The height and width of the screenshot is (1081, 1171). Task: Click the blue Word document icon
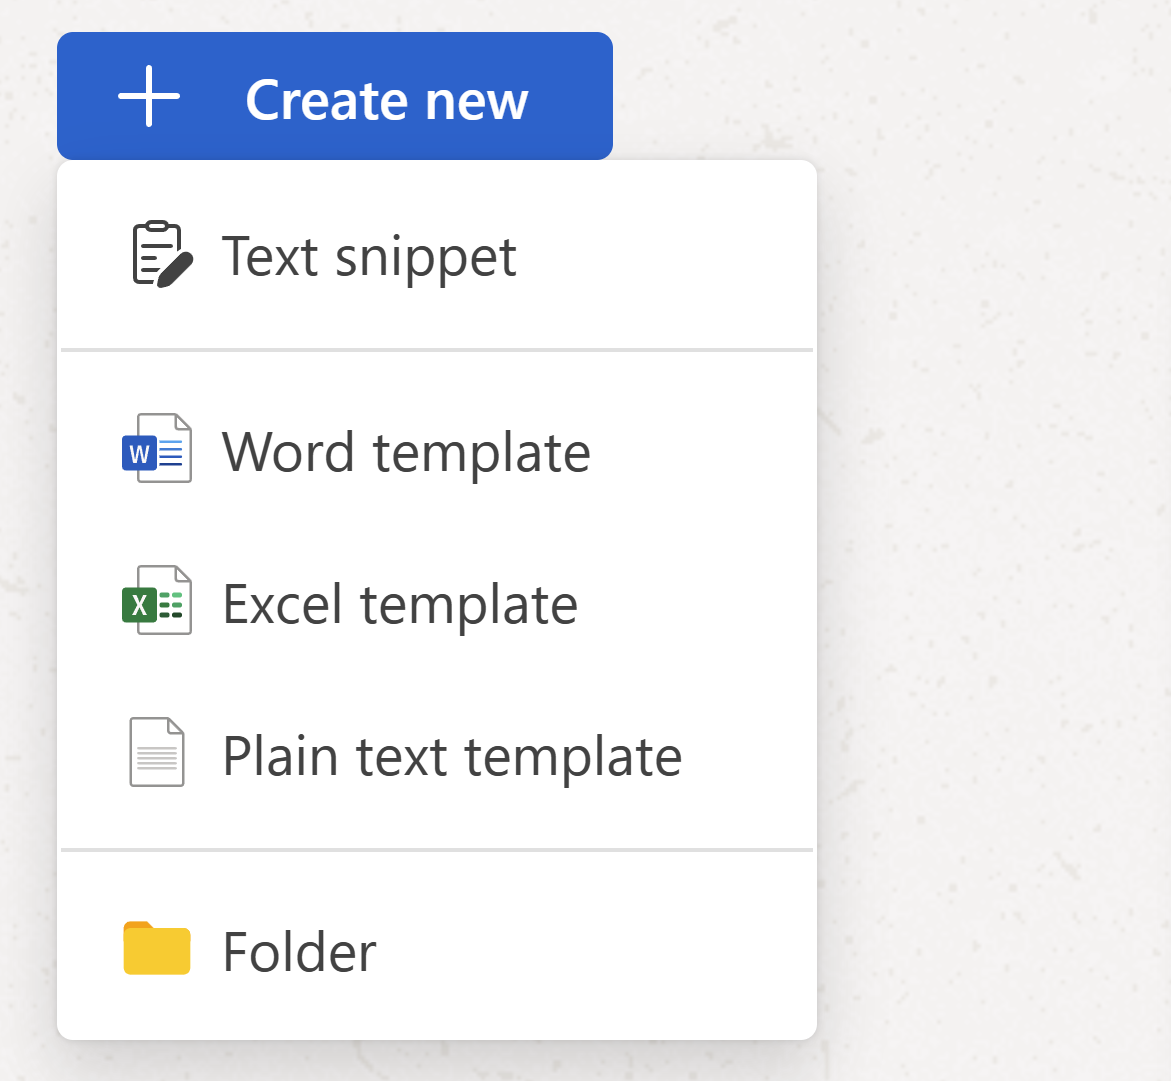(x=157, y=448)
